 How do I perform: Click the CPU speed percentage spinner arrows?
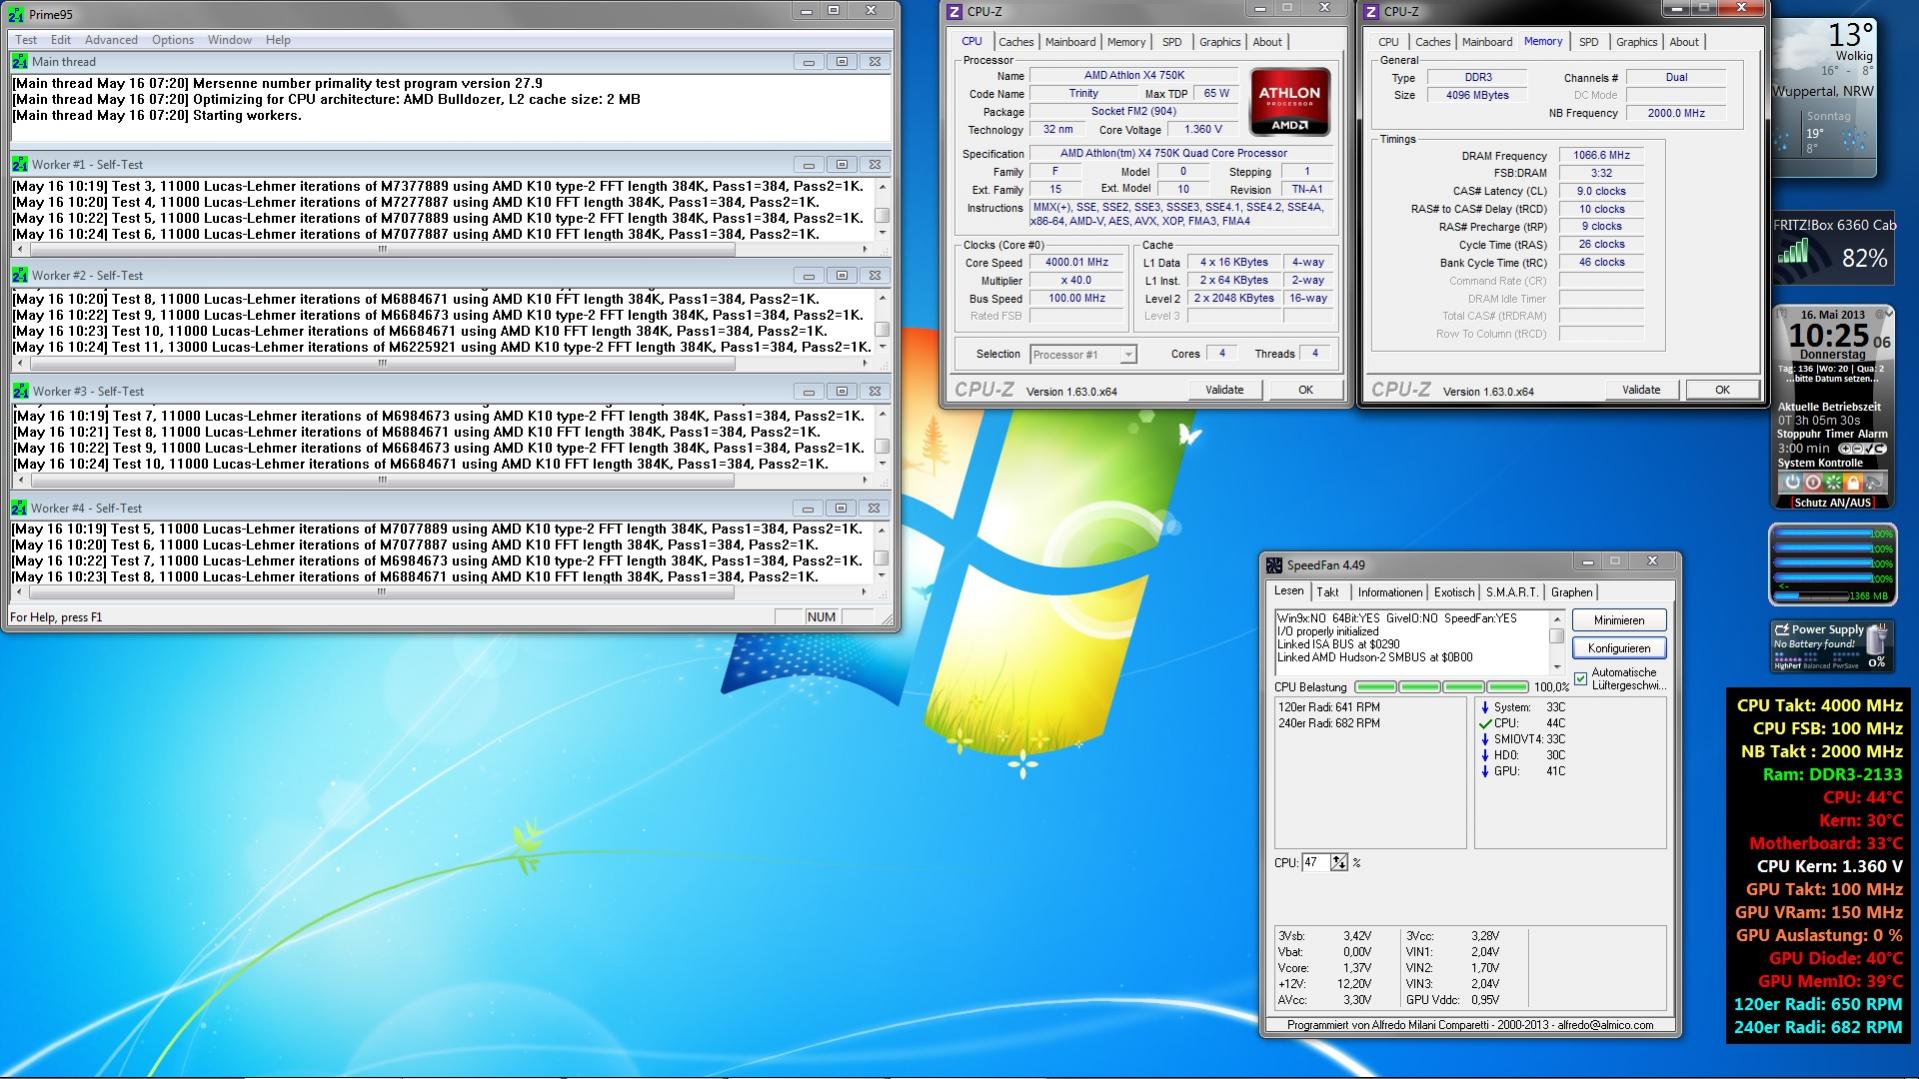point(1339,863)
